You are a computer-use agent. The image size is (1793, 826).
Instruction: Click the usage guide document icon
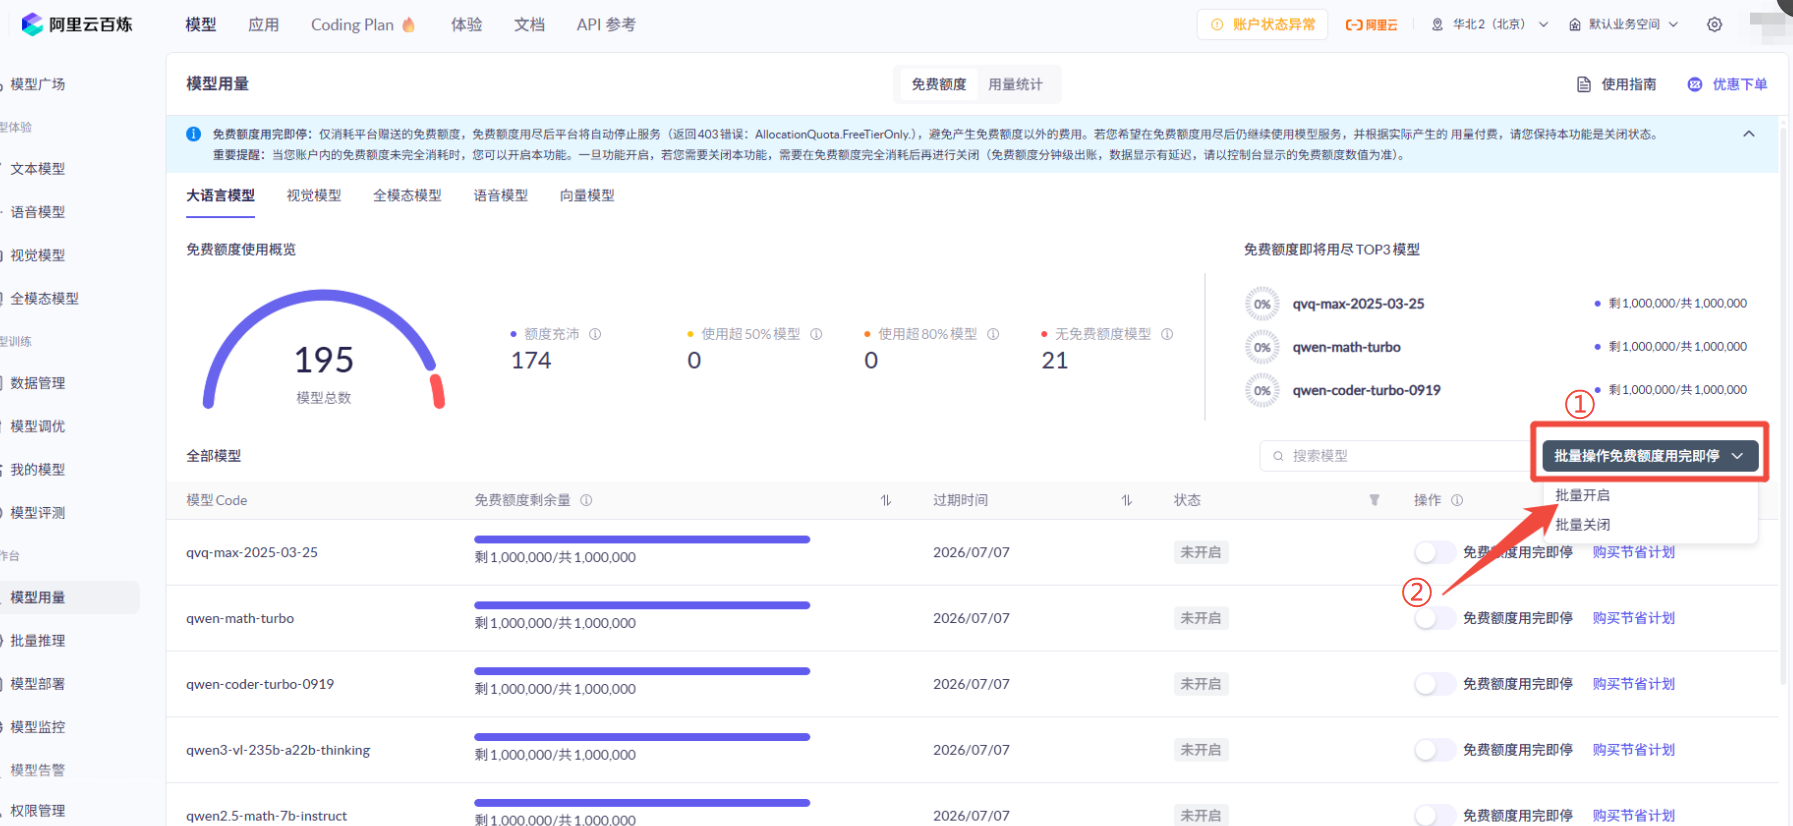(x=1584, y=84)
